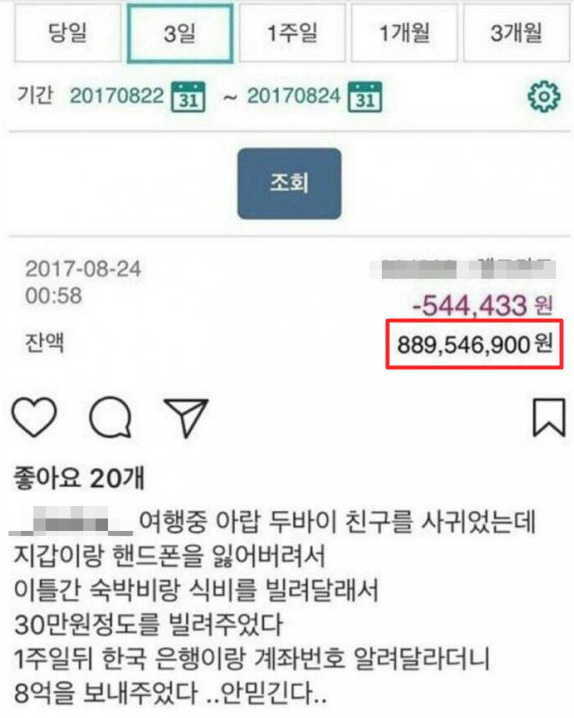Select the 889,546,900원 balance amount
Image resolution: width=574 pixels, height=718 pixels.
[475, 344]
